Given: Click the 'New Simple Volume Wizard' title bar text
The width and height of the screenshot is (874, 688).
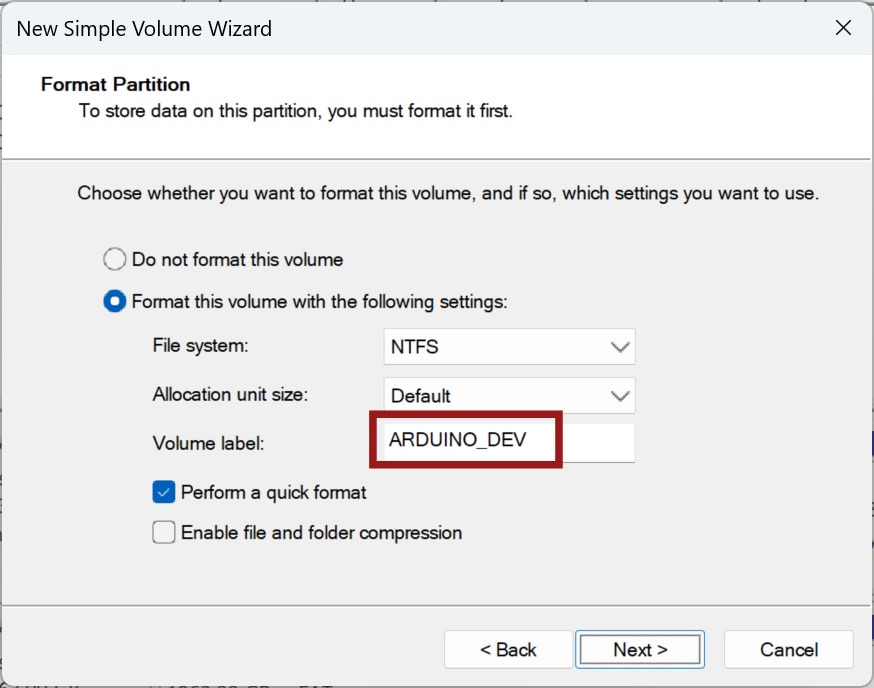Looking at the screenshot, I should click(x=144, y=28).
